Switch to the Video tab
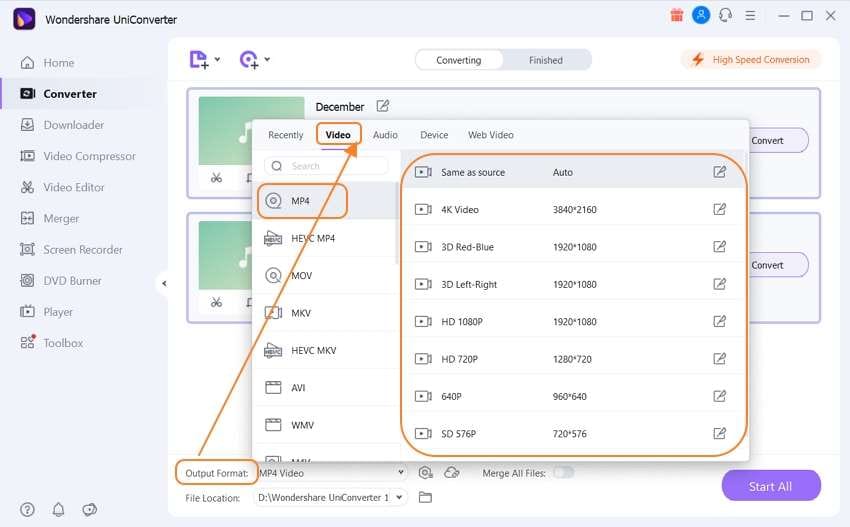 (338, 135)
